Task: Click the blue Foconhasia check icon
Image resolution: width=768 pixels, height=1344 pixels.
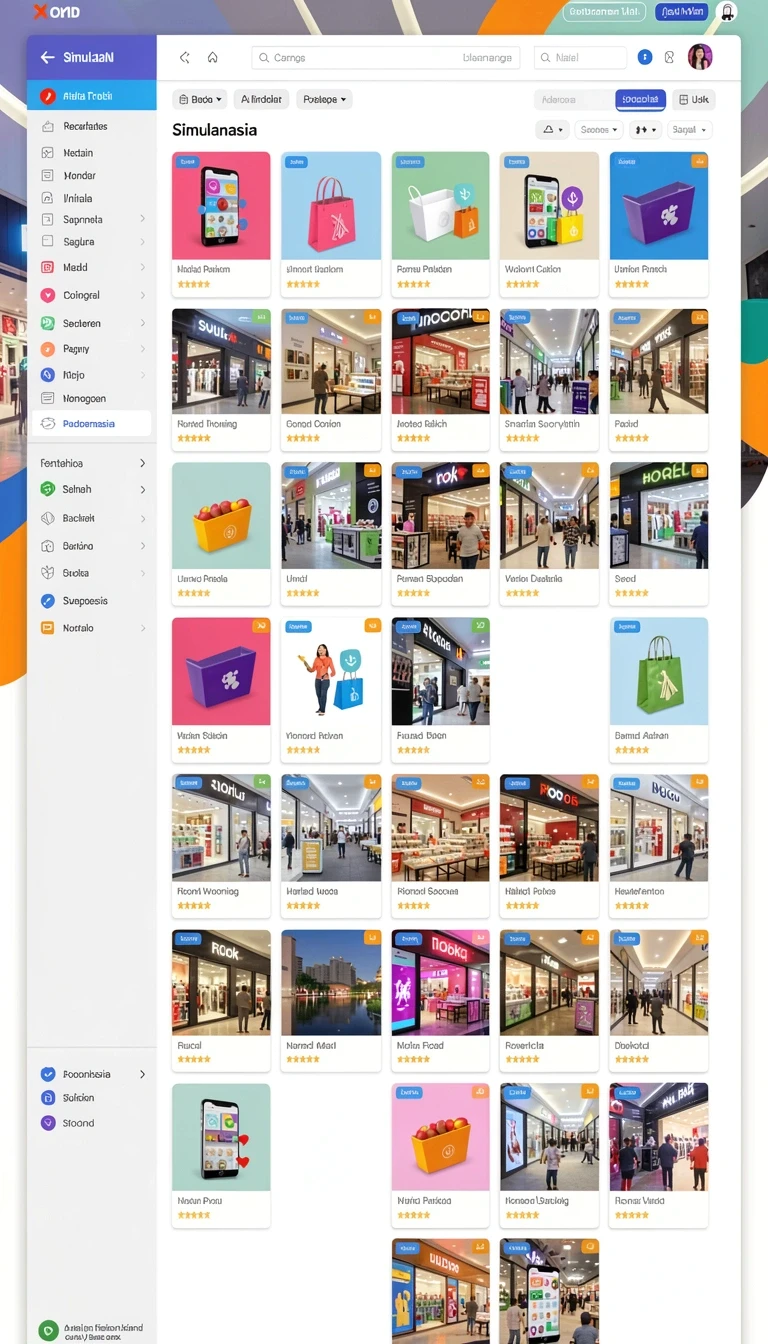Action: 47,1074
